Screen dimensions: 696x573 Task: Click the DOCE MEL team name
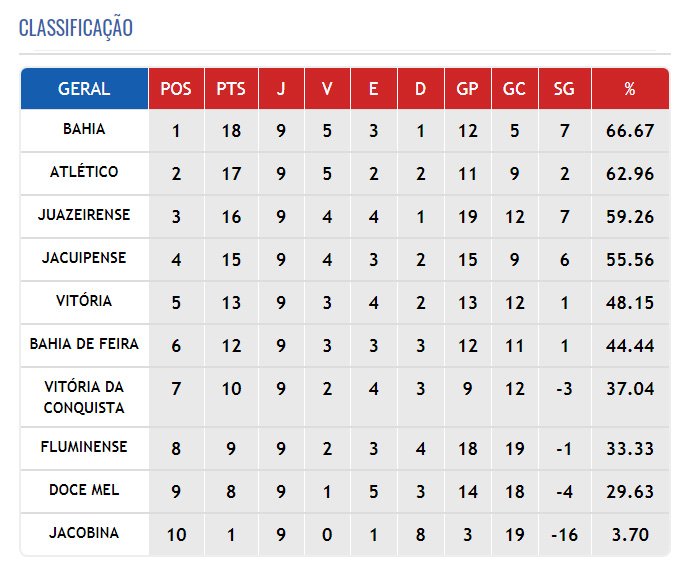pos(84,490)
